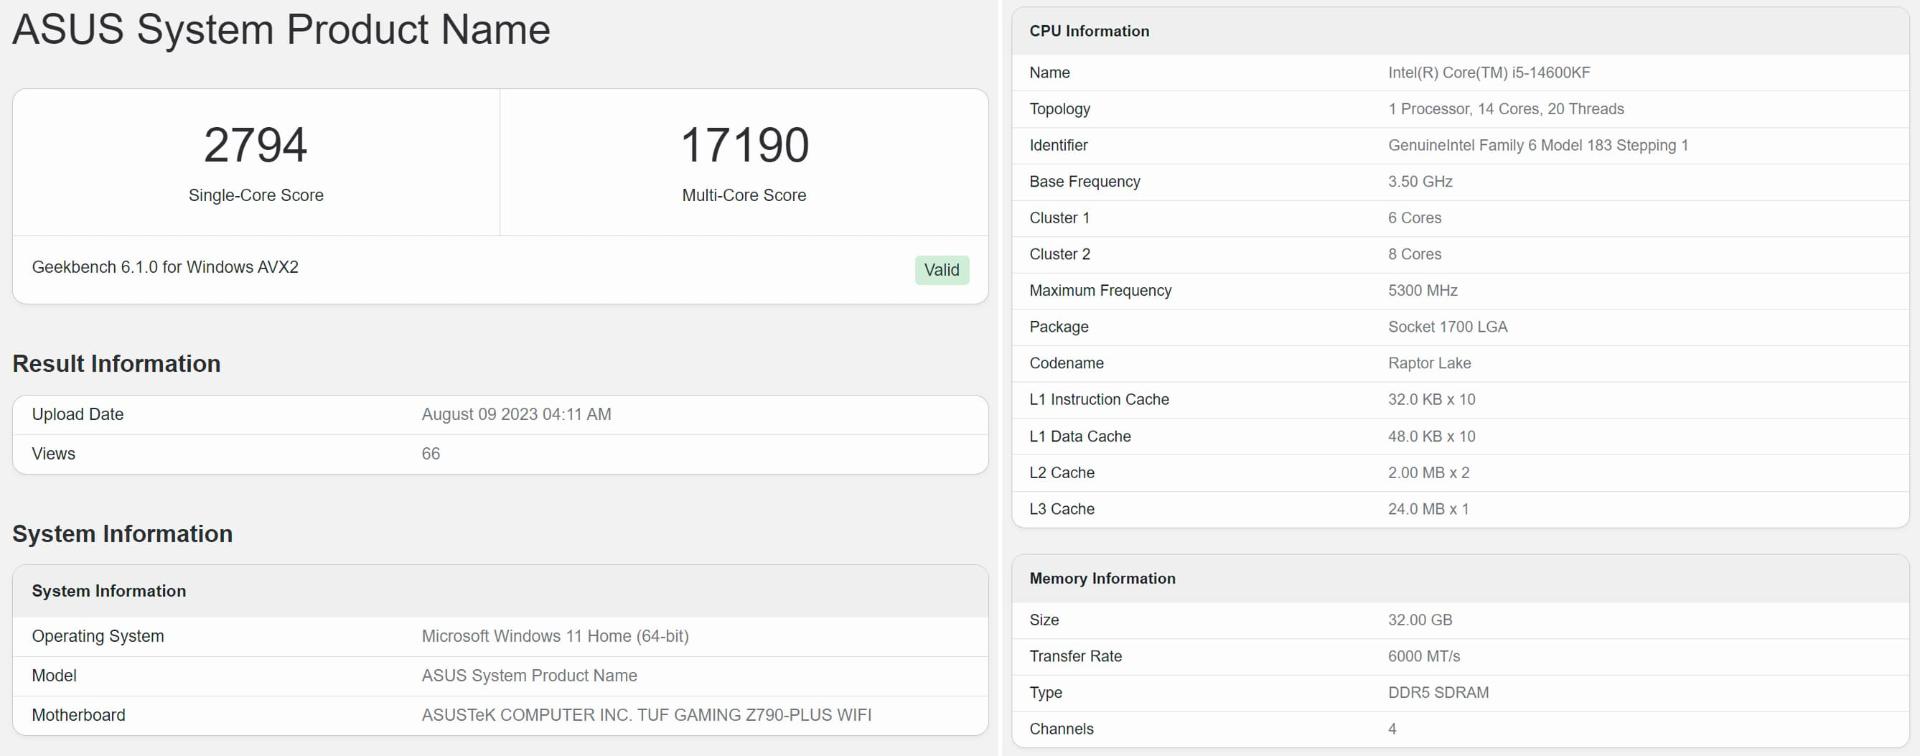Screen dimensions: 1920x756
Task: Select codename value 'Raptor Lake'
Action: tap(1430, 363)
